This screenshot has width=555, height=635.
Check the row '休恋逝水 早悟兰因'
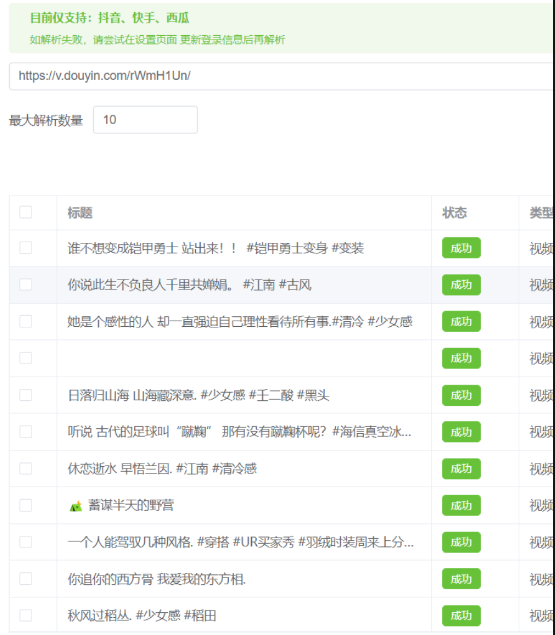pyautogui.click(x=26, y=469)
